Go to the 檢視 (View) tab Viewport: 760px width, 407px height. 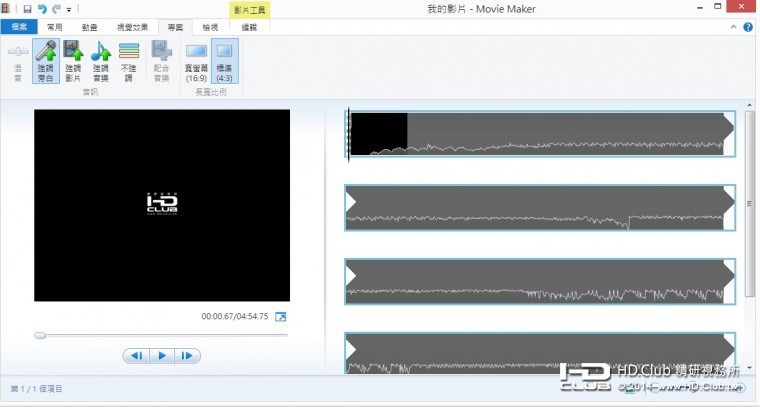coord(210,27)
